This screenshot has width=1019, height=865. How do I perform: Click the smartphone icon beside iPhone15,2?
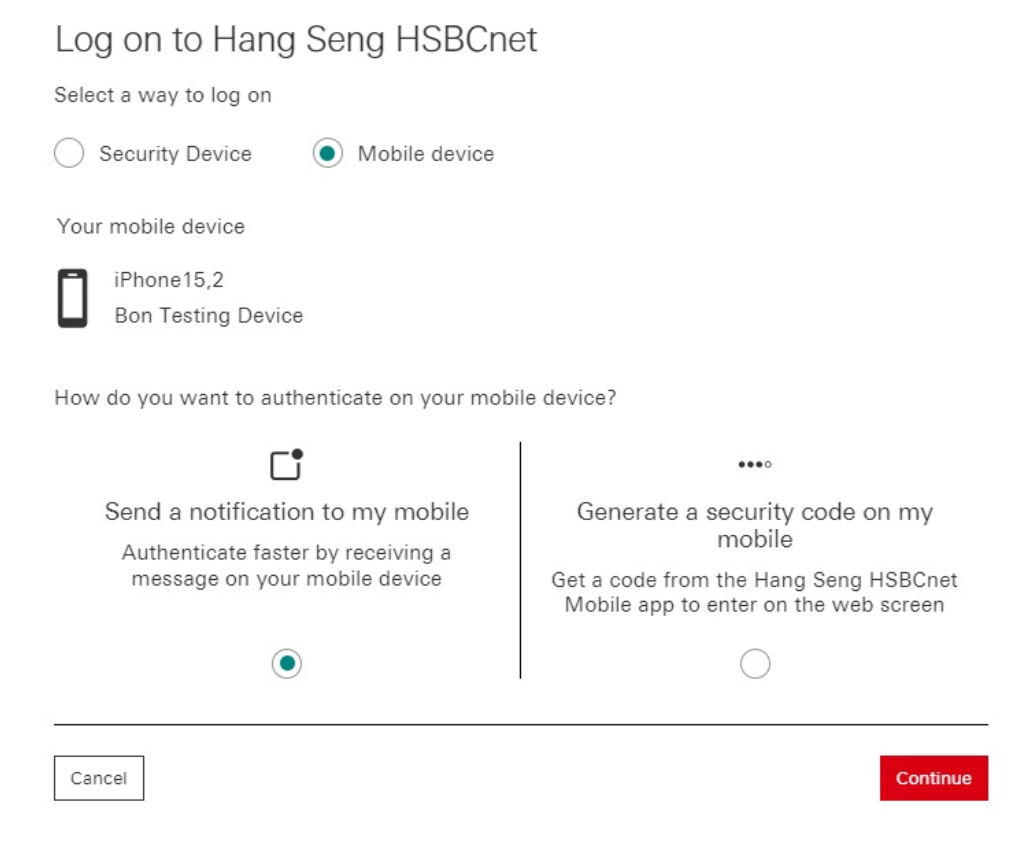click(x=71, y=296)
